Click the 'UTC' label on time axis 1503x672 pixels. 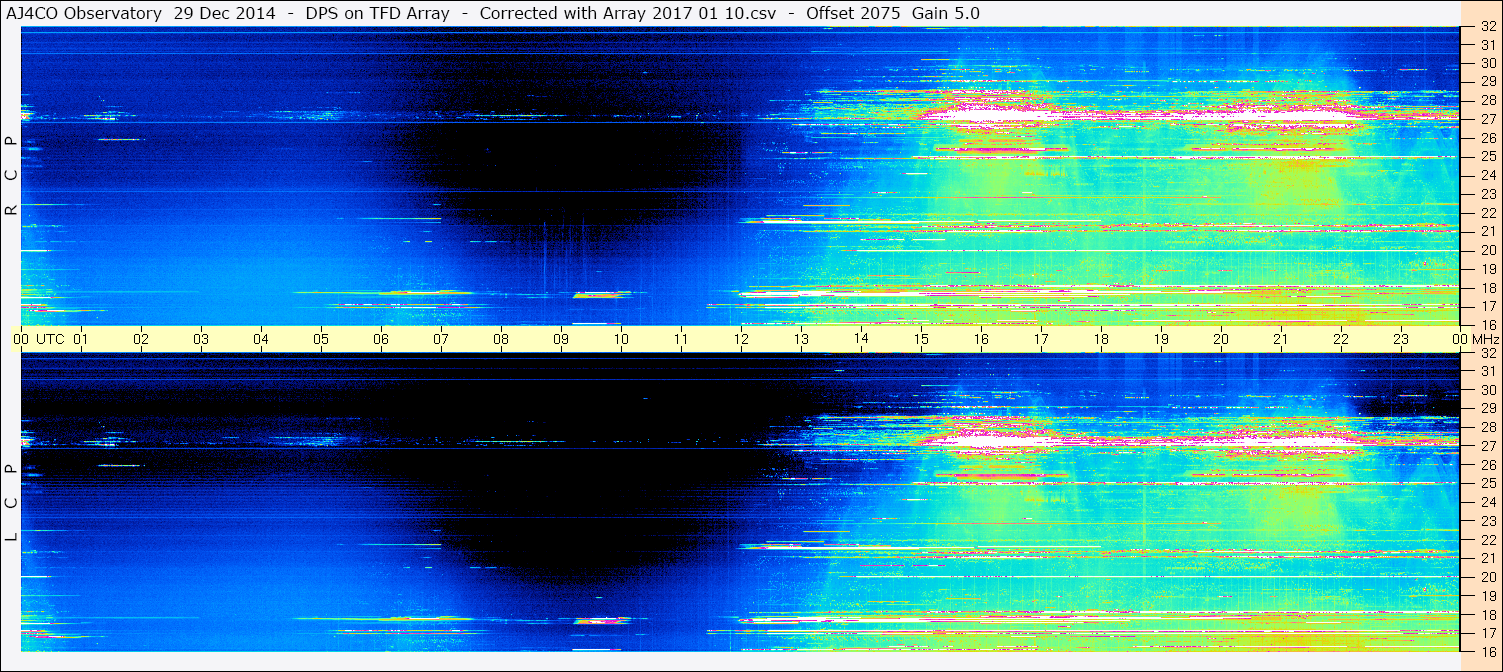click(50, 339)
